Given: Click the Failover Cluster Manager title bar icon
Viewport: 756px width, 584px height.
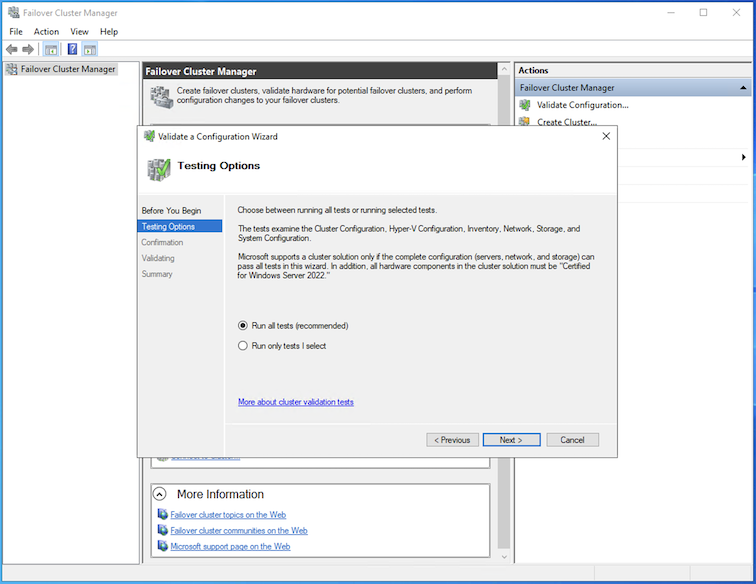Looking at the screenshot, I should tap(14, 13).
